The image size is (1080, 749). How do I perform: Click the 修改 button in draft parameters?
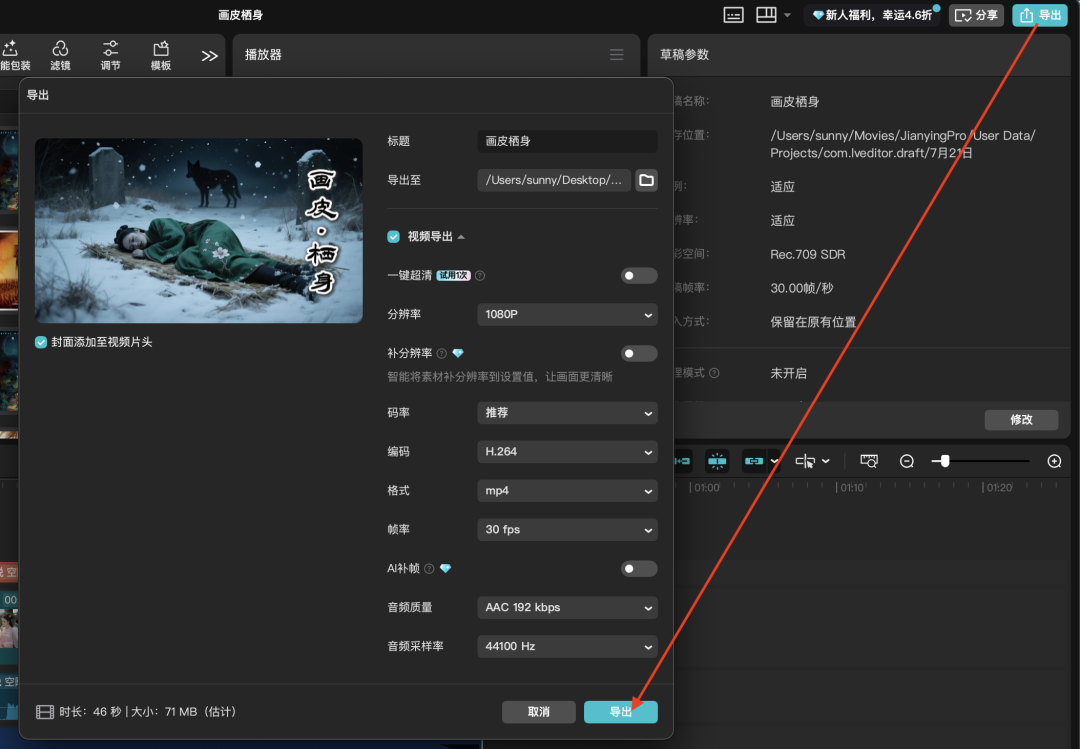[x=1021, y=420]
